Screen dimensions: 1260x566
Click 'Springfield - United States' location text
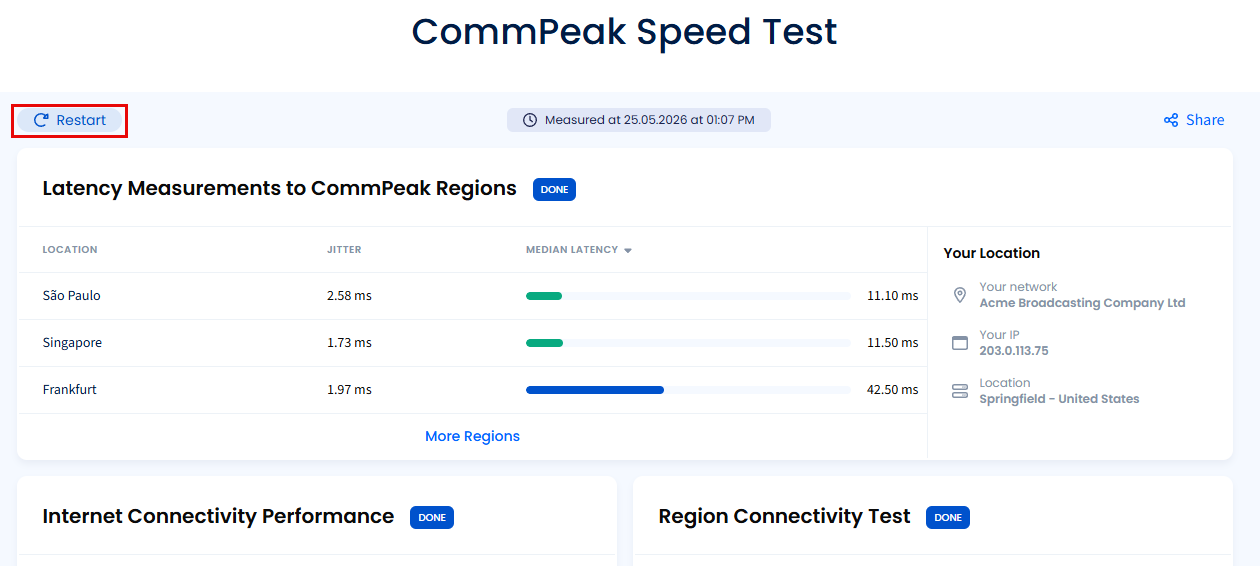[1059, 399]
